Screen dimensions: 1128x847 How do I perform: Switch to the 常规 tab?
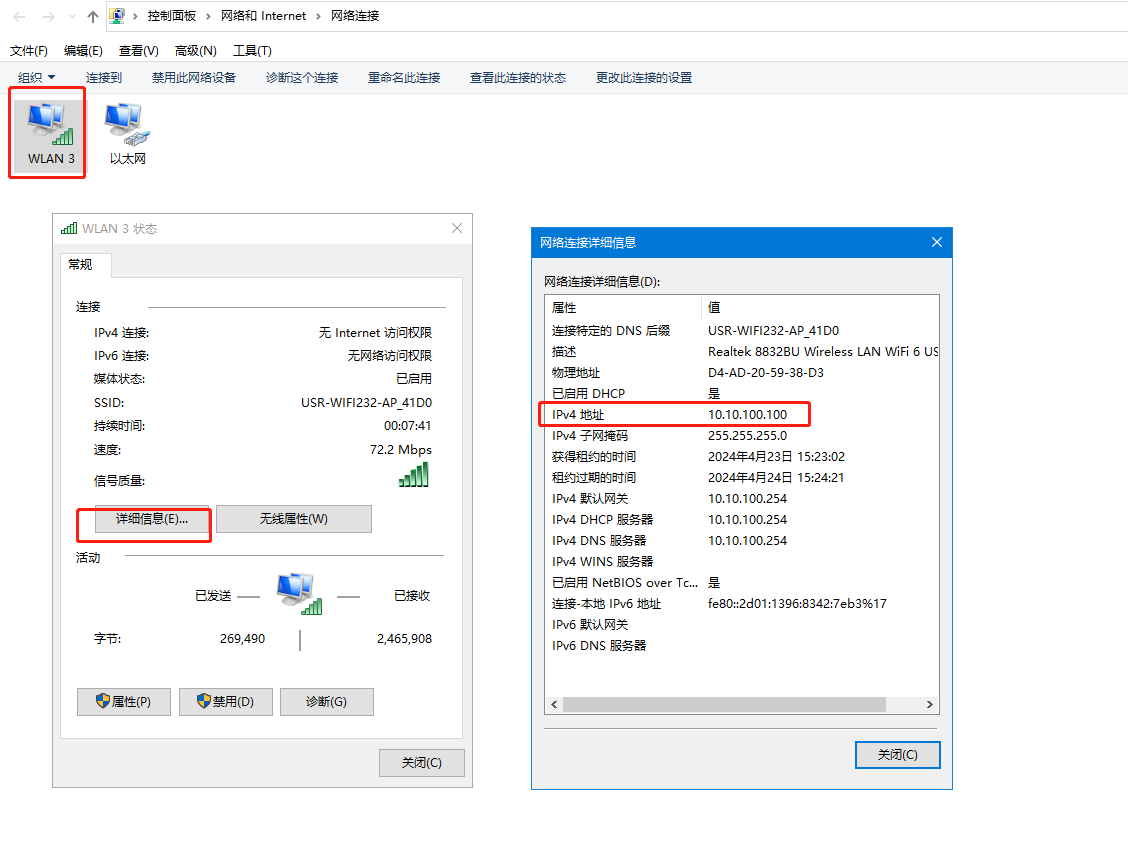[80, 265]
